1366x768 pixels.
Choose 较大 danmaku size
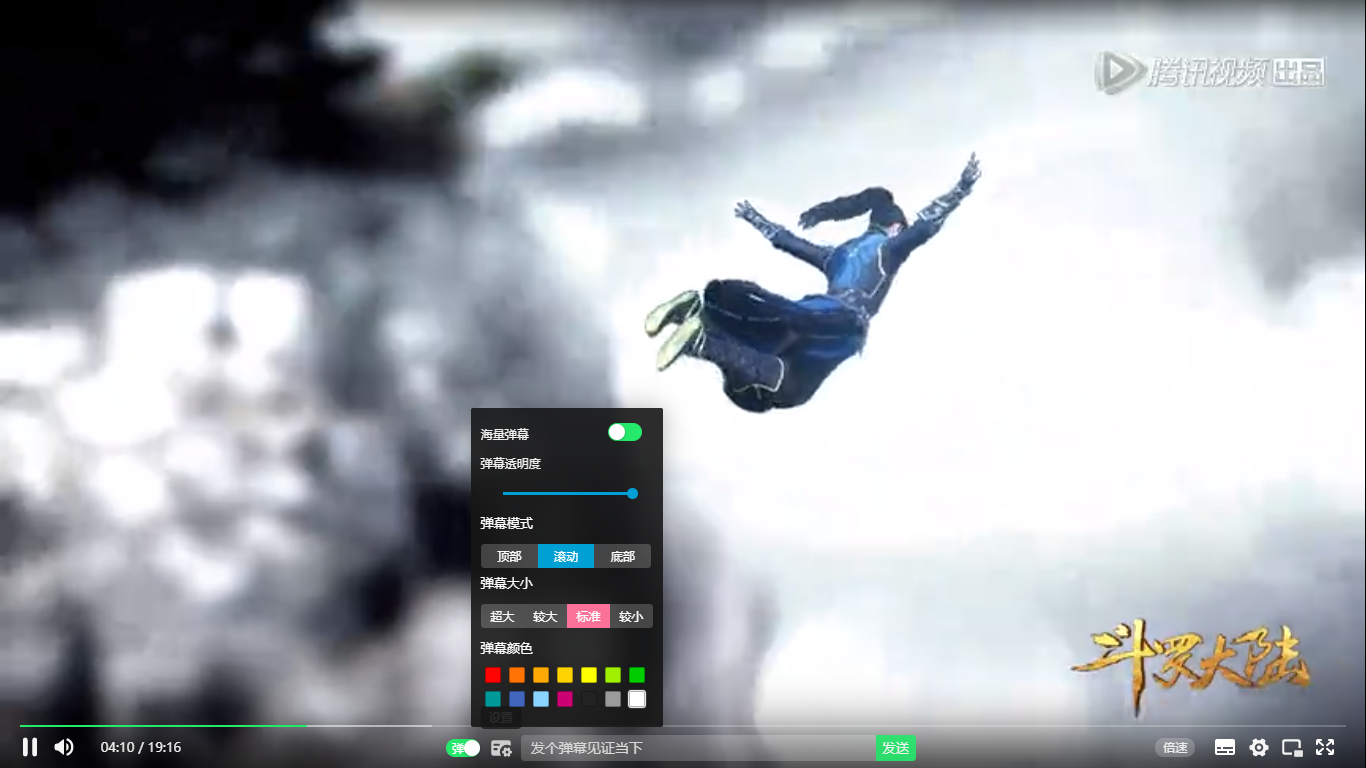(545, 616)
